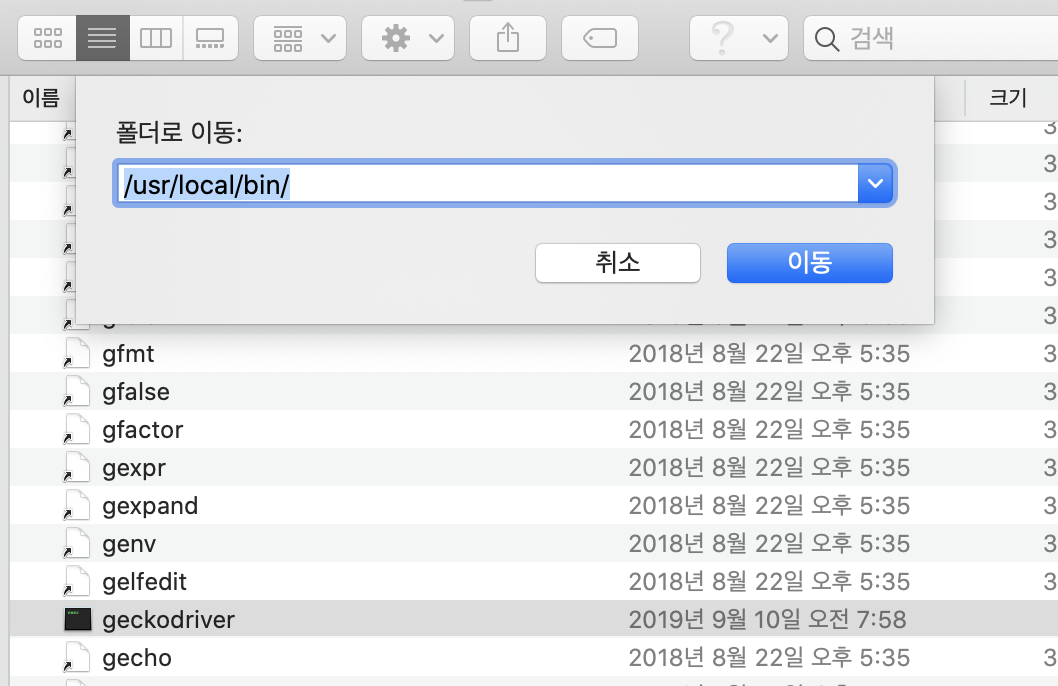Click the 폴더로 이동 dialog label
Viewport: 1058px width, 686px height.
tap(179, 132)
